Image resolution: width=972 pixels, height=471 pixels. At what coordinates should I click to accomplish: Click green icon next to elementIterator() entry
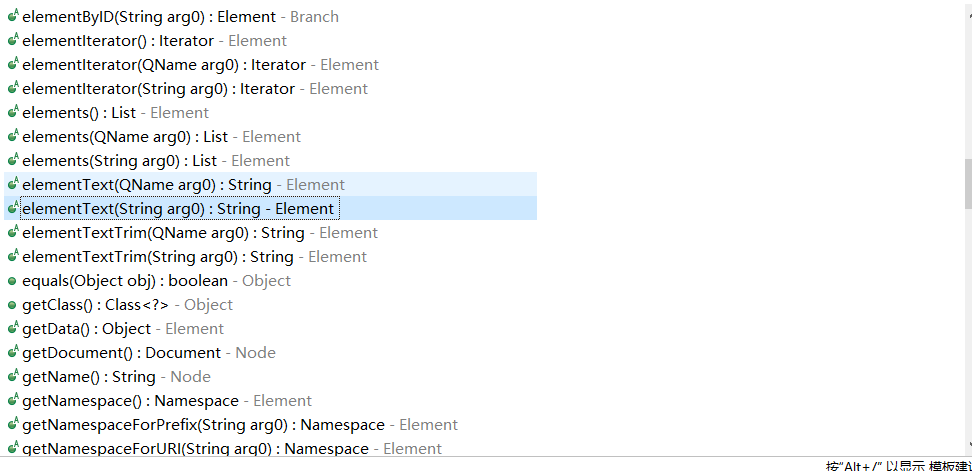[12, 41]
